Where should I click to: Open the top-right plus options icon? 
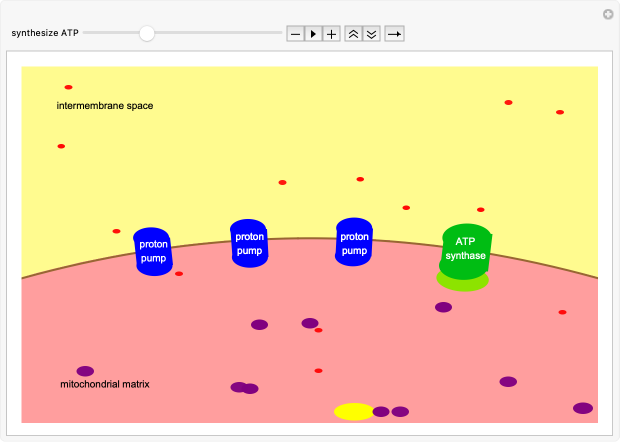point(607,14)
